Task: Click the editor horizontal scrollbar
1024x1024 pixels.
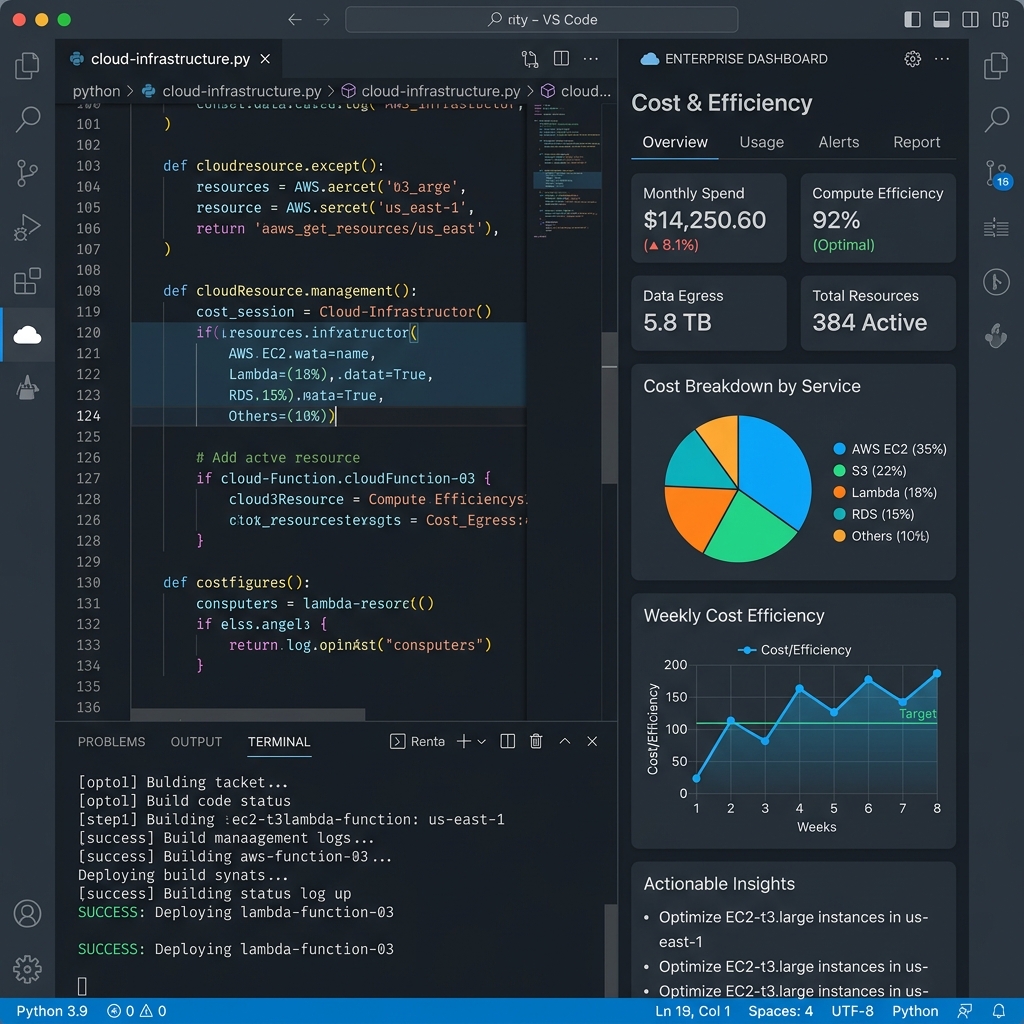Action: click(248, 714)
